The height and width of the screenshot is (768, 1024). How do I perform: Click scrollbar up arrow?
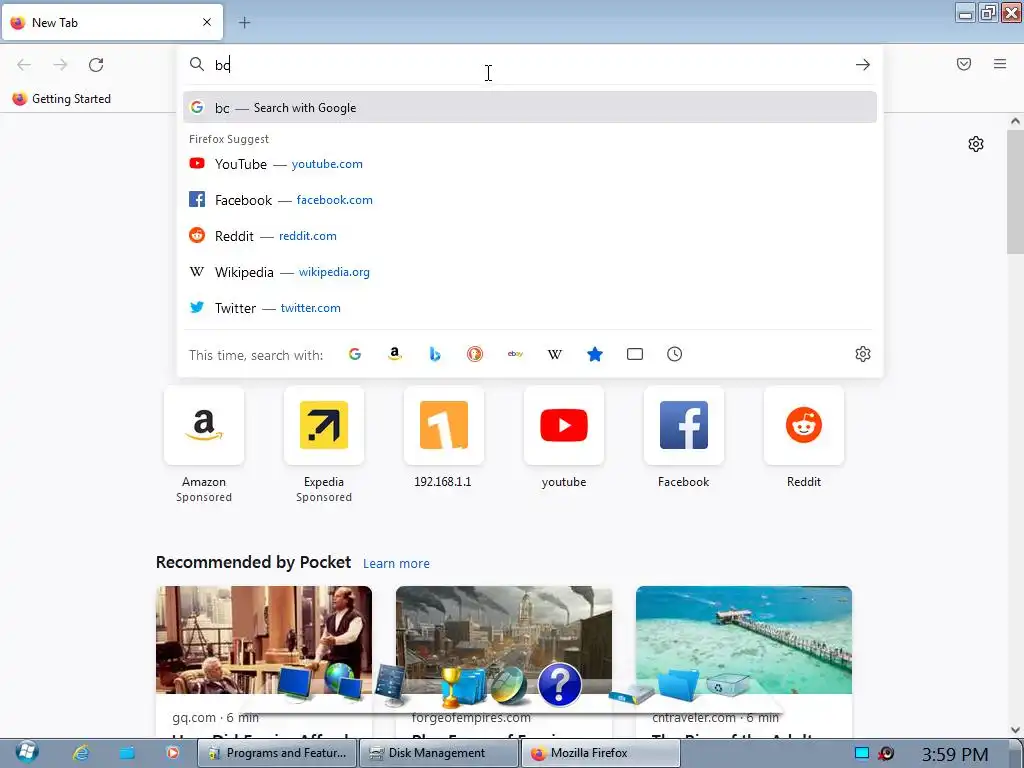1015,121
